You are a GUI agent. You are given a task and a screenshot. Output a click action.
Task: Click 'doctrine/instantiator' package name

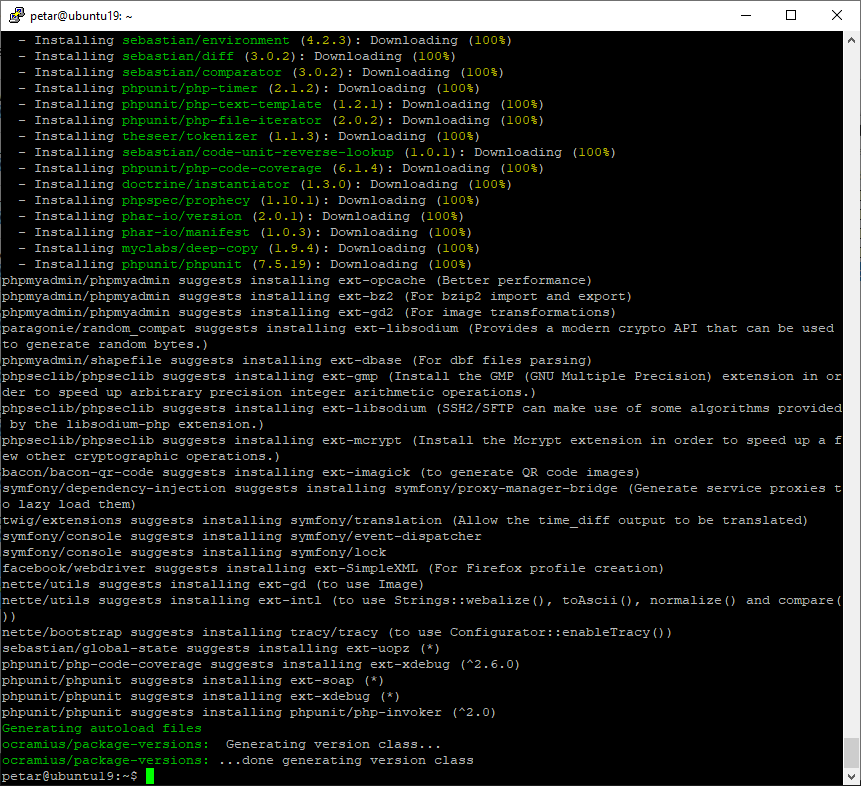[205, 184]
